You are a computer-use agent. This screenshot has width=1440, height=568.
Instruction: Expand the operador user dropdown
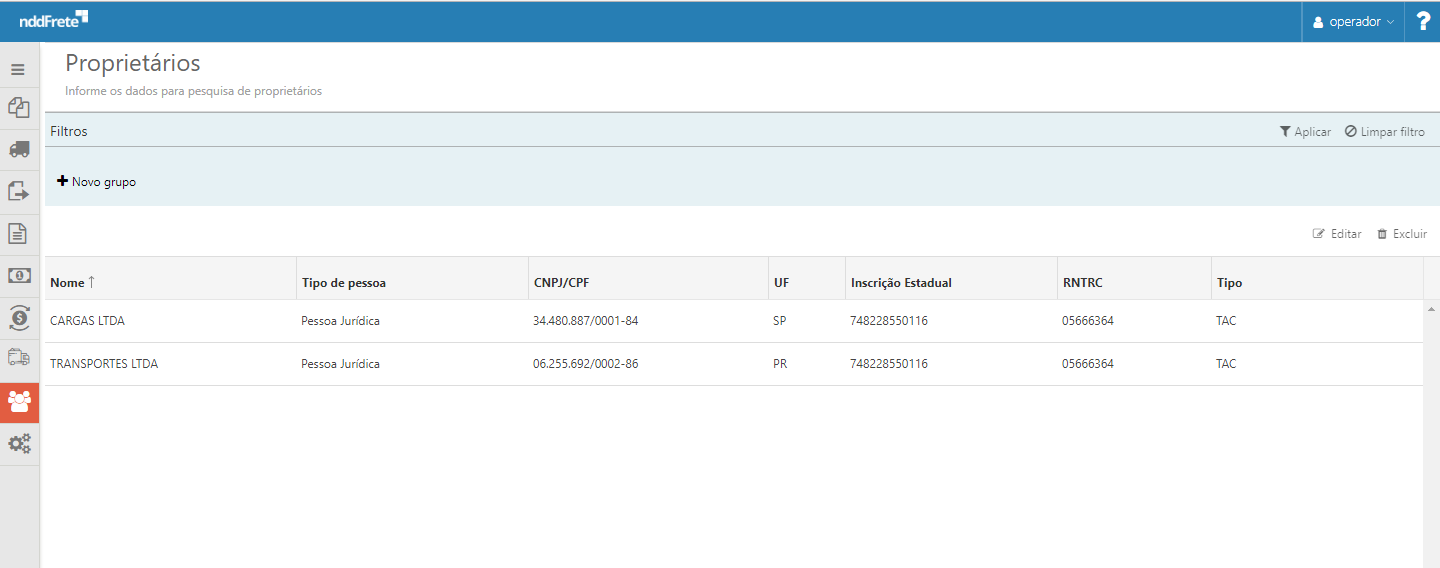coord(1353,22)
